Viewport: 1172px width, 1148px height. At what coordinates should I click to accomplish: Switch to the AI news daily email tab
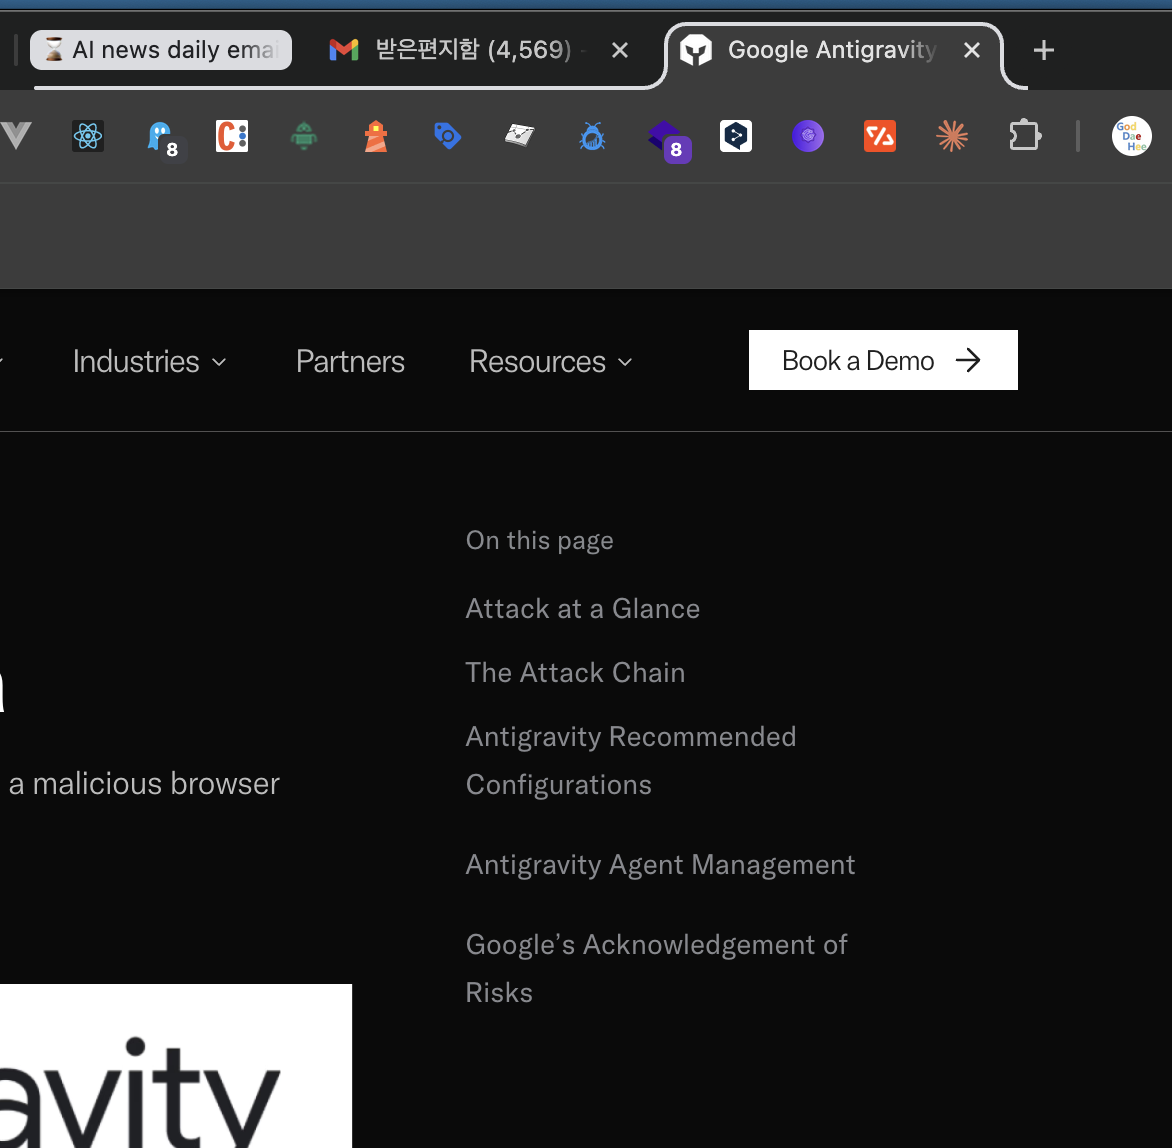pyautogui.click(x=161, y=50)
